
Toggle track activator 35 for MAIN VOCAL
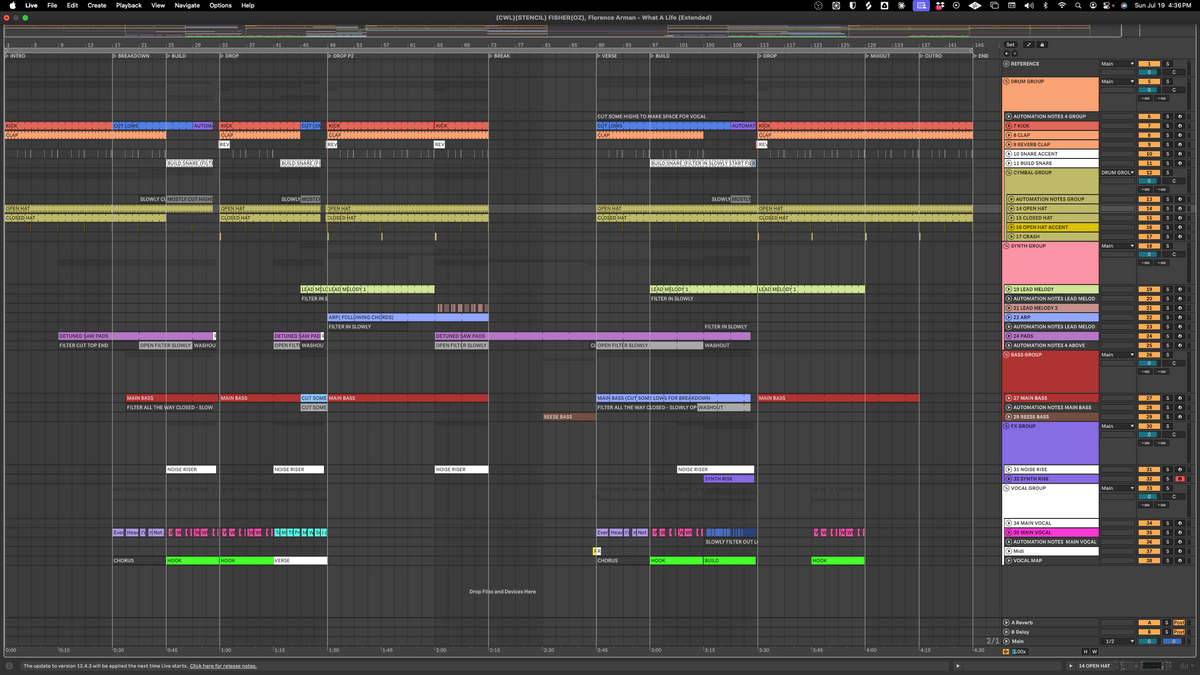point(1149,532)
